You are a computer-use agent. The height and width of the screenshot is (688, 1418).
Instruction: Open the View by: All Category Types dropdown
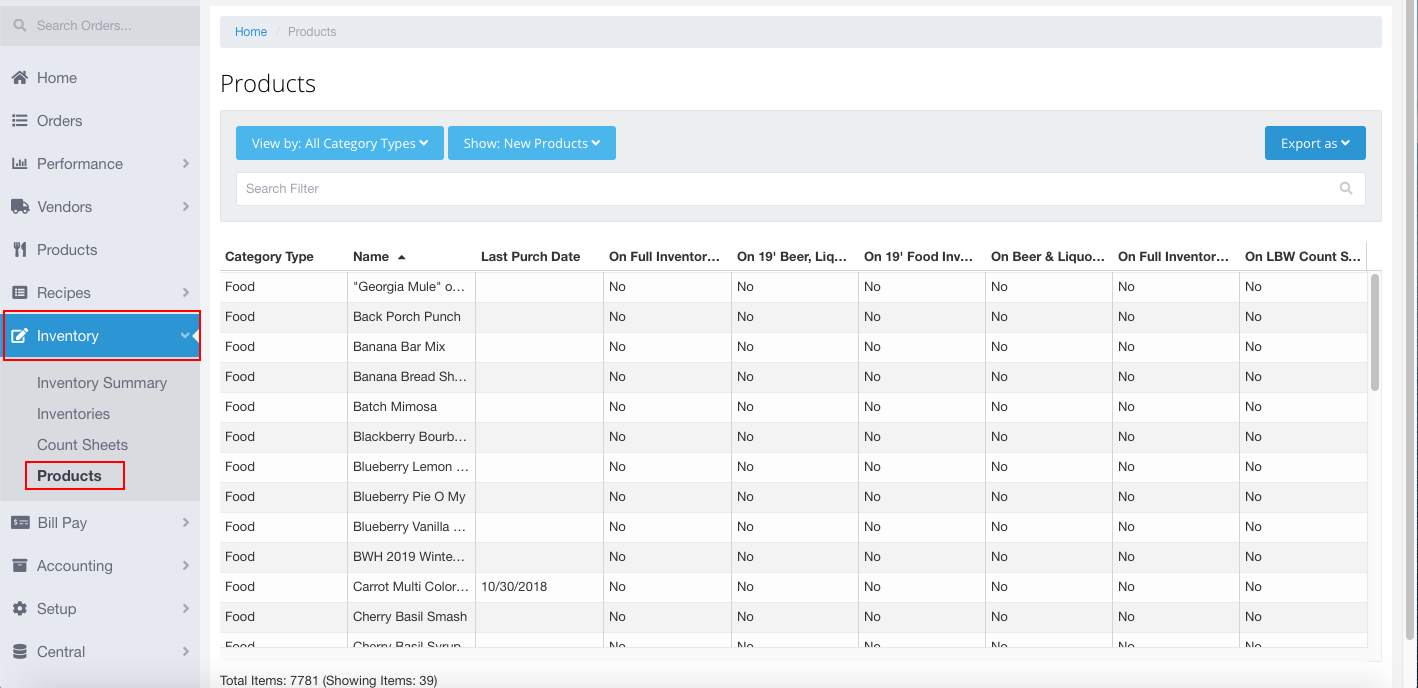pos(339,143)
